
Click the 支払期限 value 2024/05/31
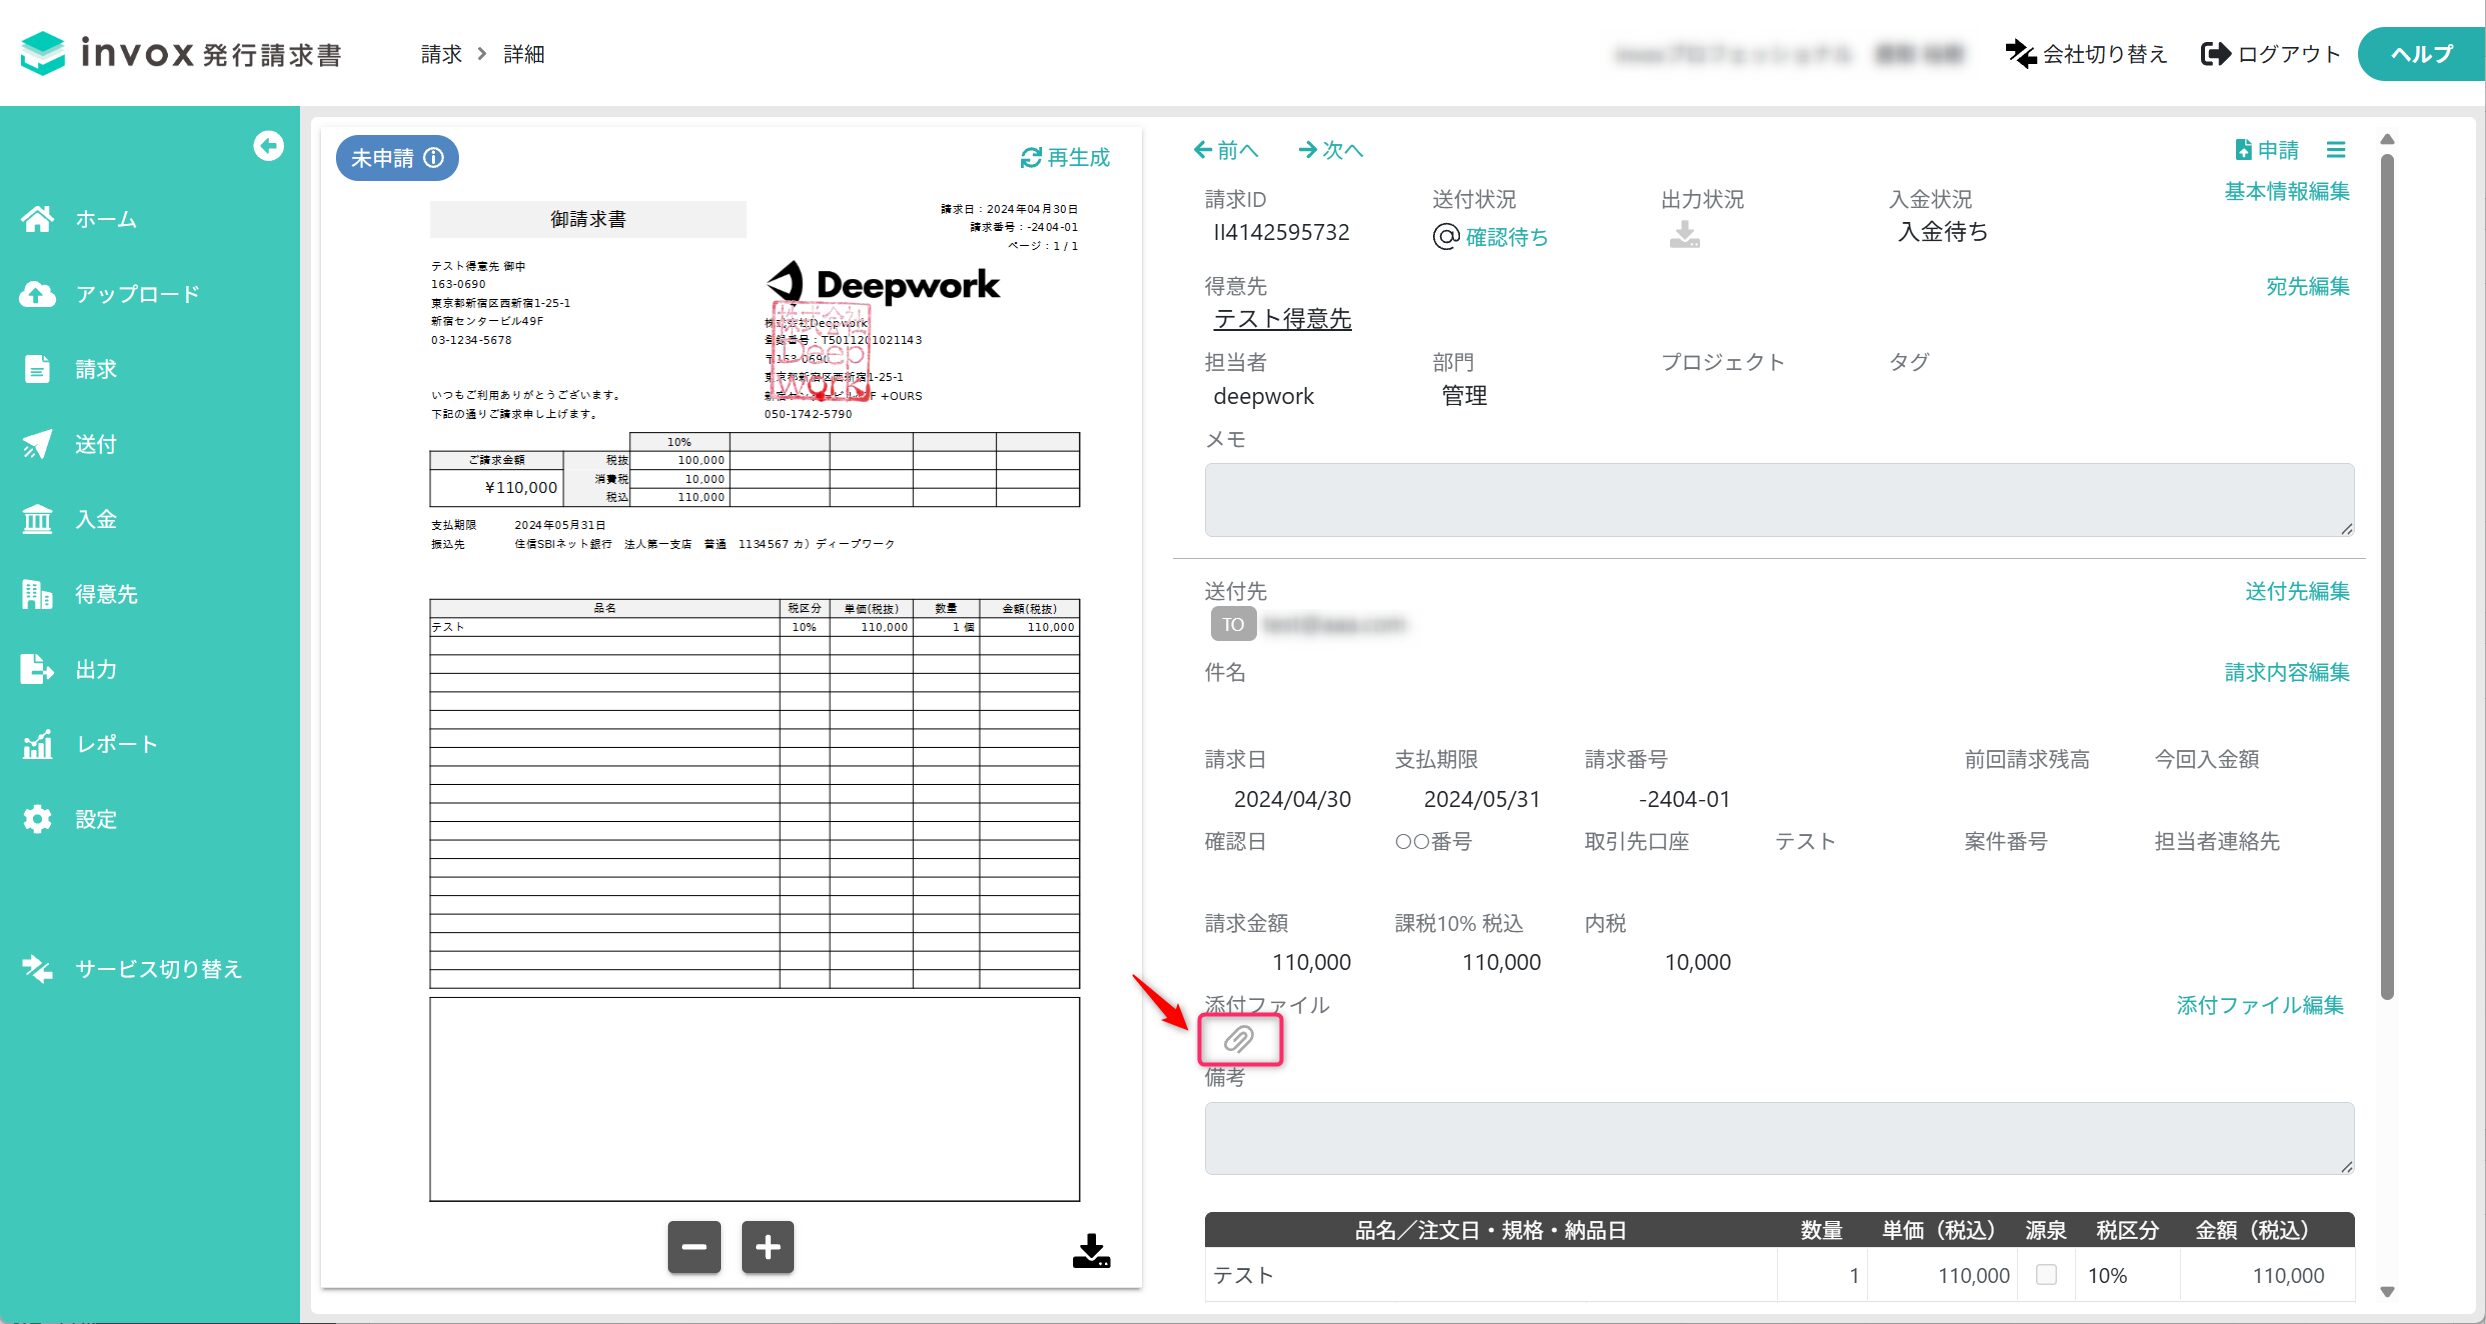click(1482, 799)
